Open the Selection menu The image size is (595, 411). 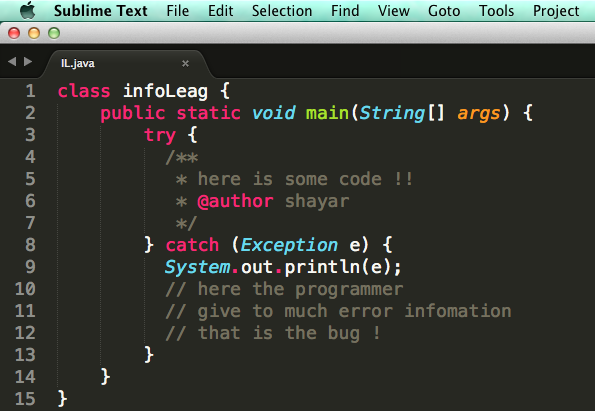[x=282, y=11]
